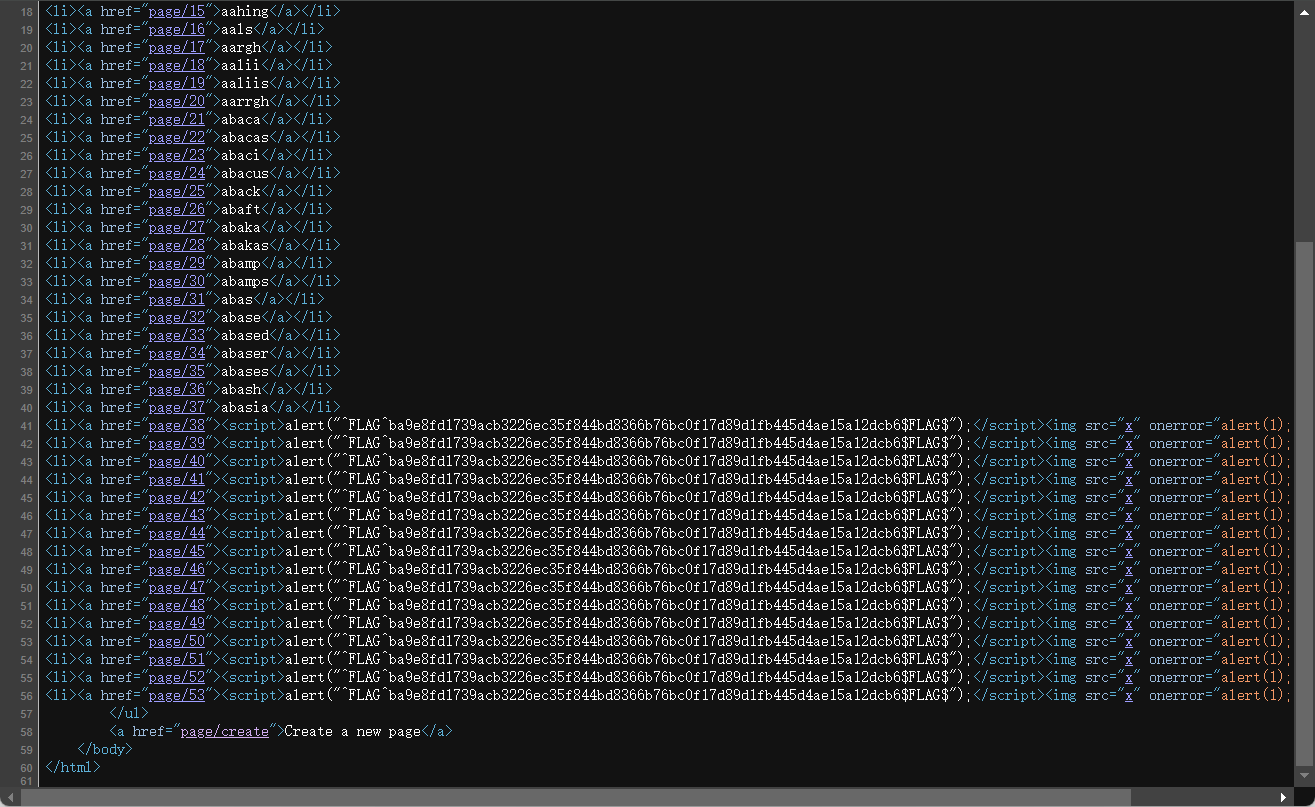The height and width of the screenshot is (807, 1315).
Task: Click the closing </ul> tag
Action: [129, 713]
